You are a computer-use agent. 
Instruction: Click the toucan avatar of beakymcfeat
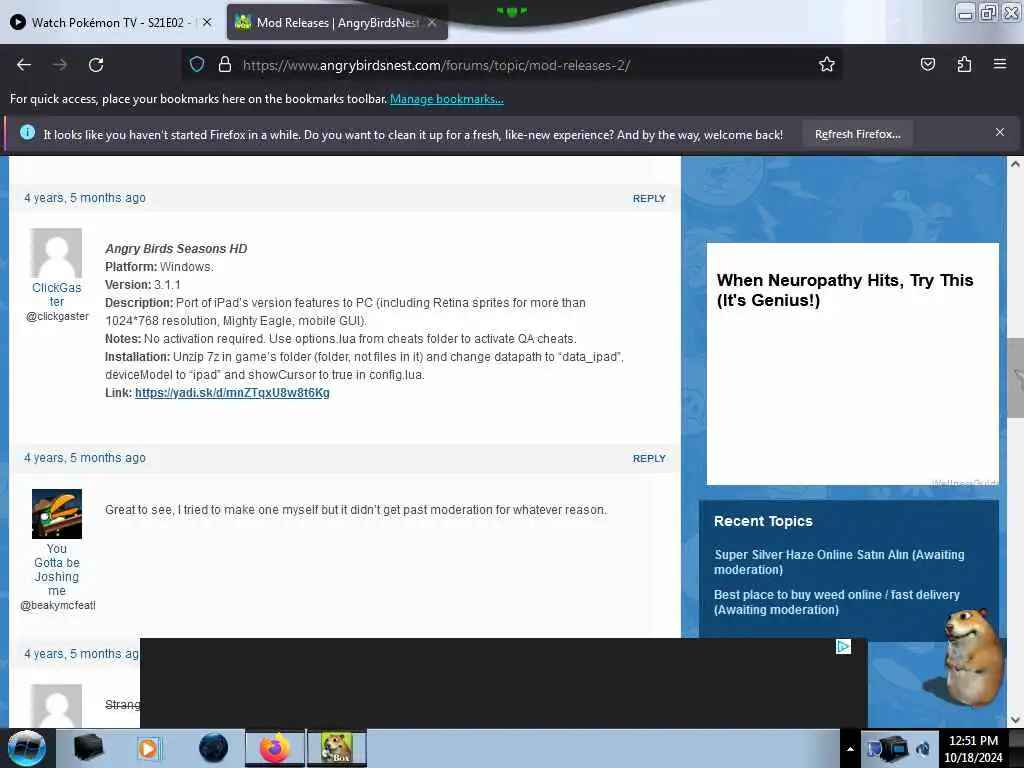click(57, 514)
